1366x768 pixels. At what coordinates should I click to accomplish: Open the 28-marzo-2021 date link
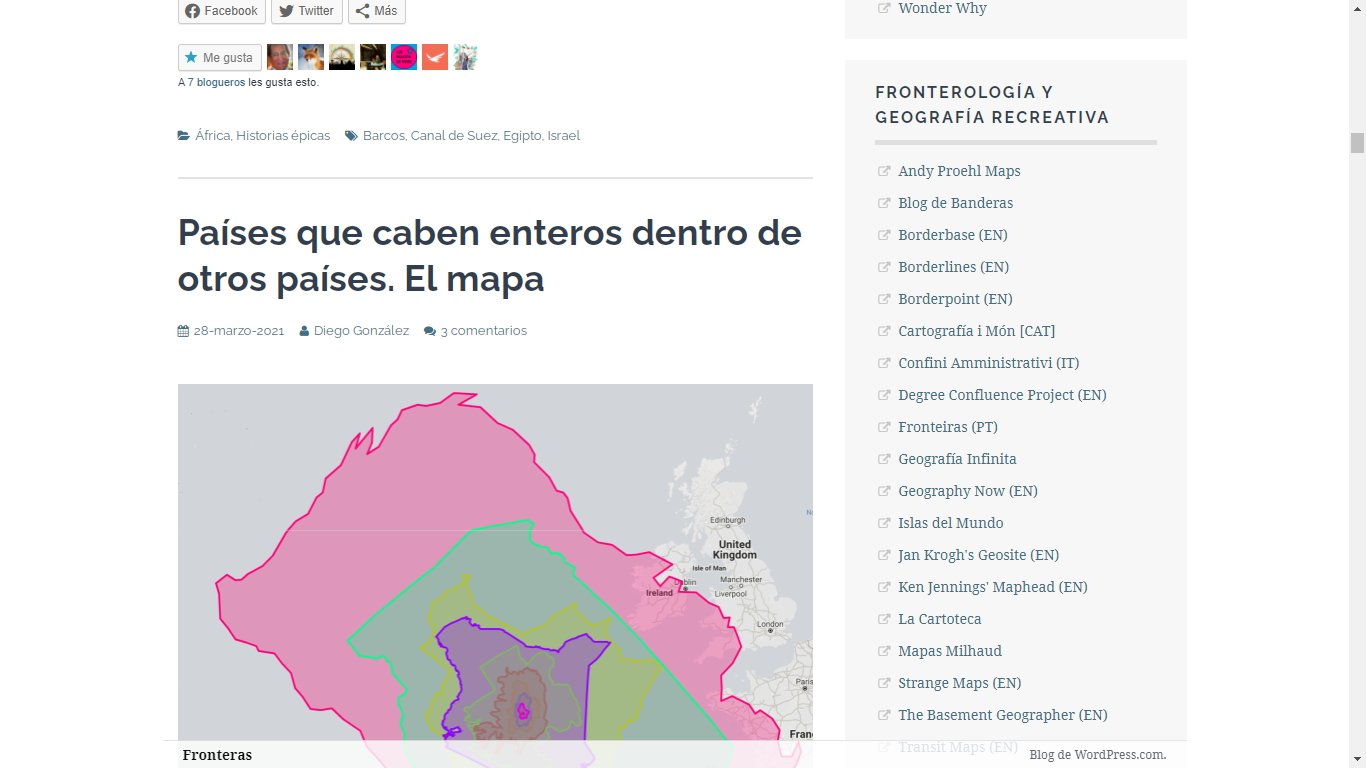[x=239, y=331]
